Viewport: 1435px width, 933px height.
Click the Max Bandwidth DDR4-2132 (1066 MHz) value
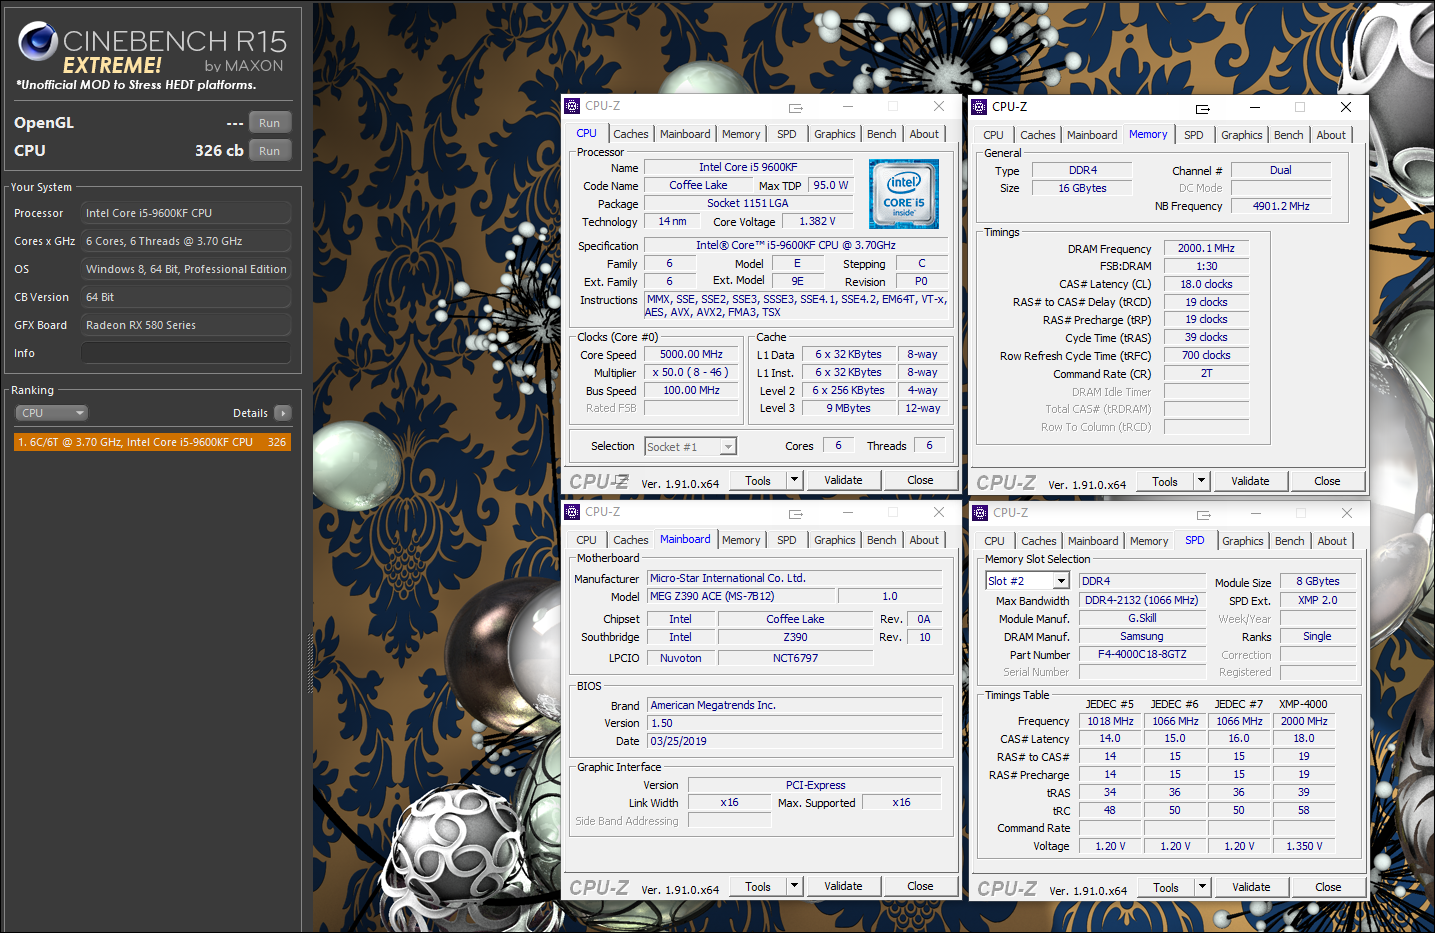point(1142,600)
